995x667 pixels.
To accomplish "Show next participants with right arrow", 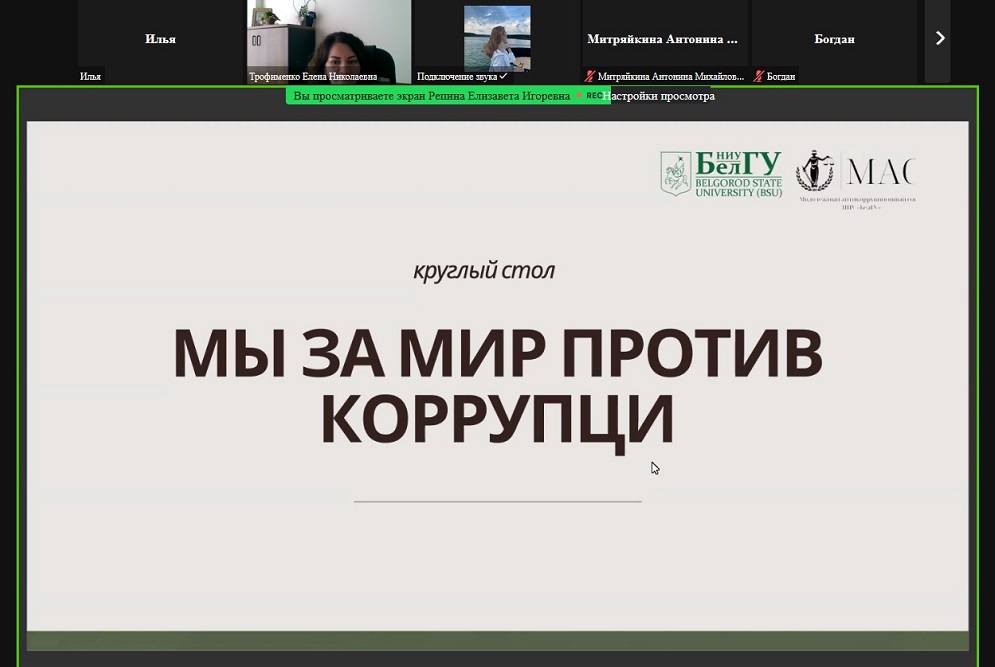I will tap(938, 39).
